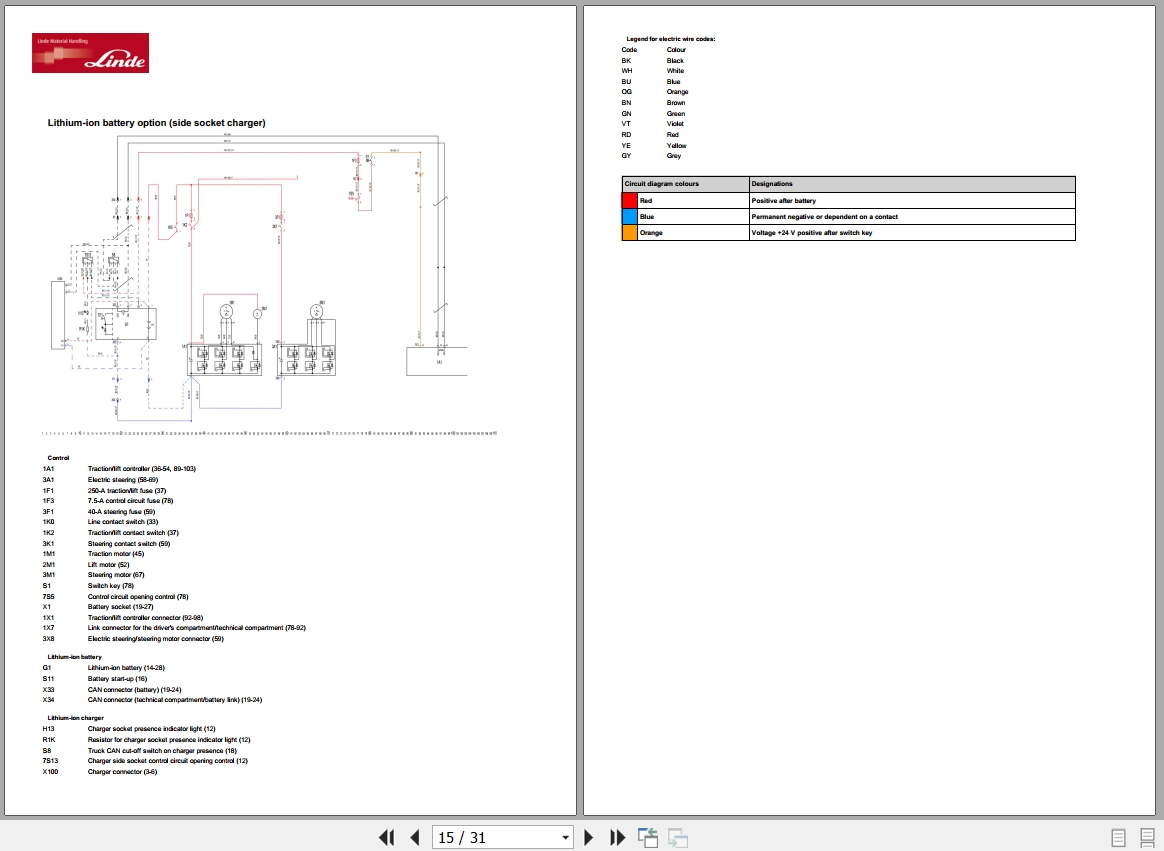
Task: Click the 'Steering motor (67)' line
Action: tap(116, 575)
